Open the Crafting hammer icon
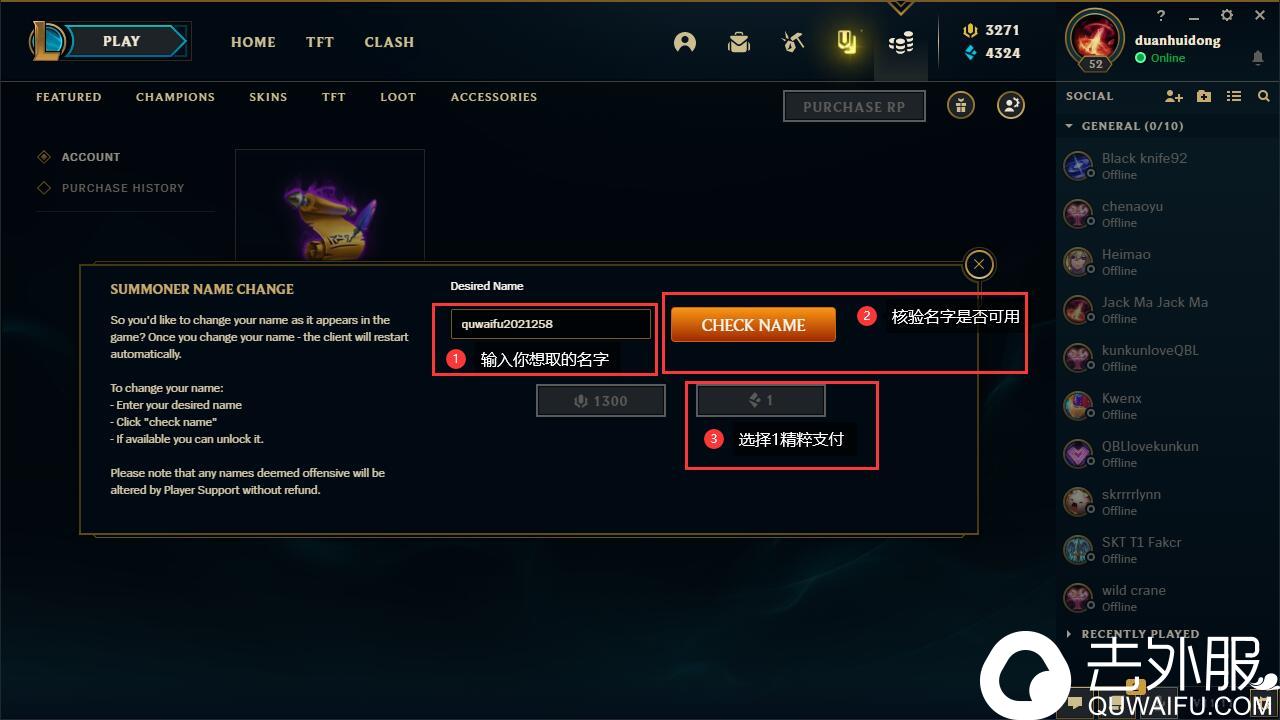Screen dimensions: 1280x720 click(793, 42)
